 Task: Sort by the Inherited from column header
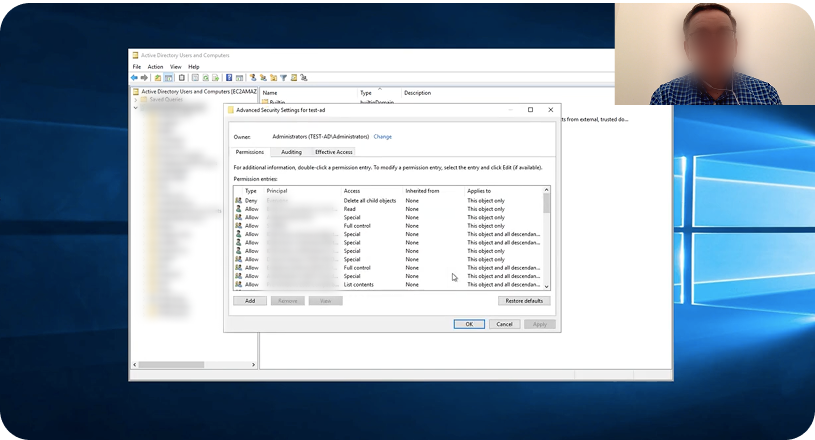coord(434,191)
